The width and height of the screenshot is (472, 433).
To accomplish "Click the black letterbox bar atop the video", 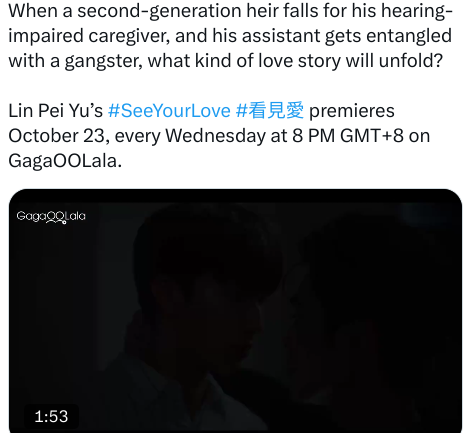I will [235, 196].
